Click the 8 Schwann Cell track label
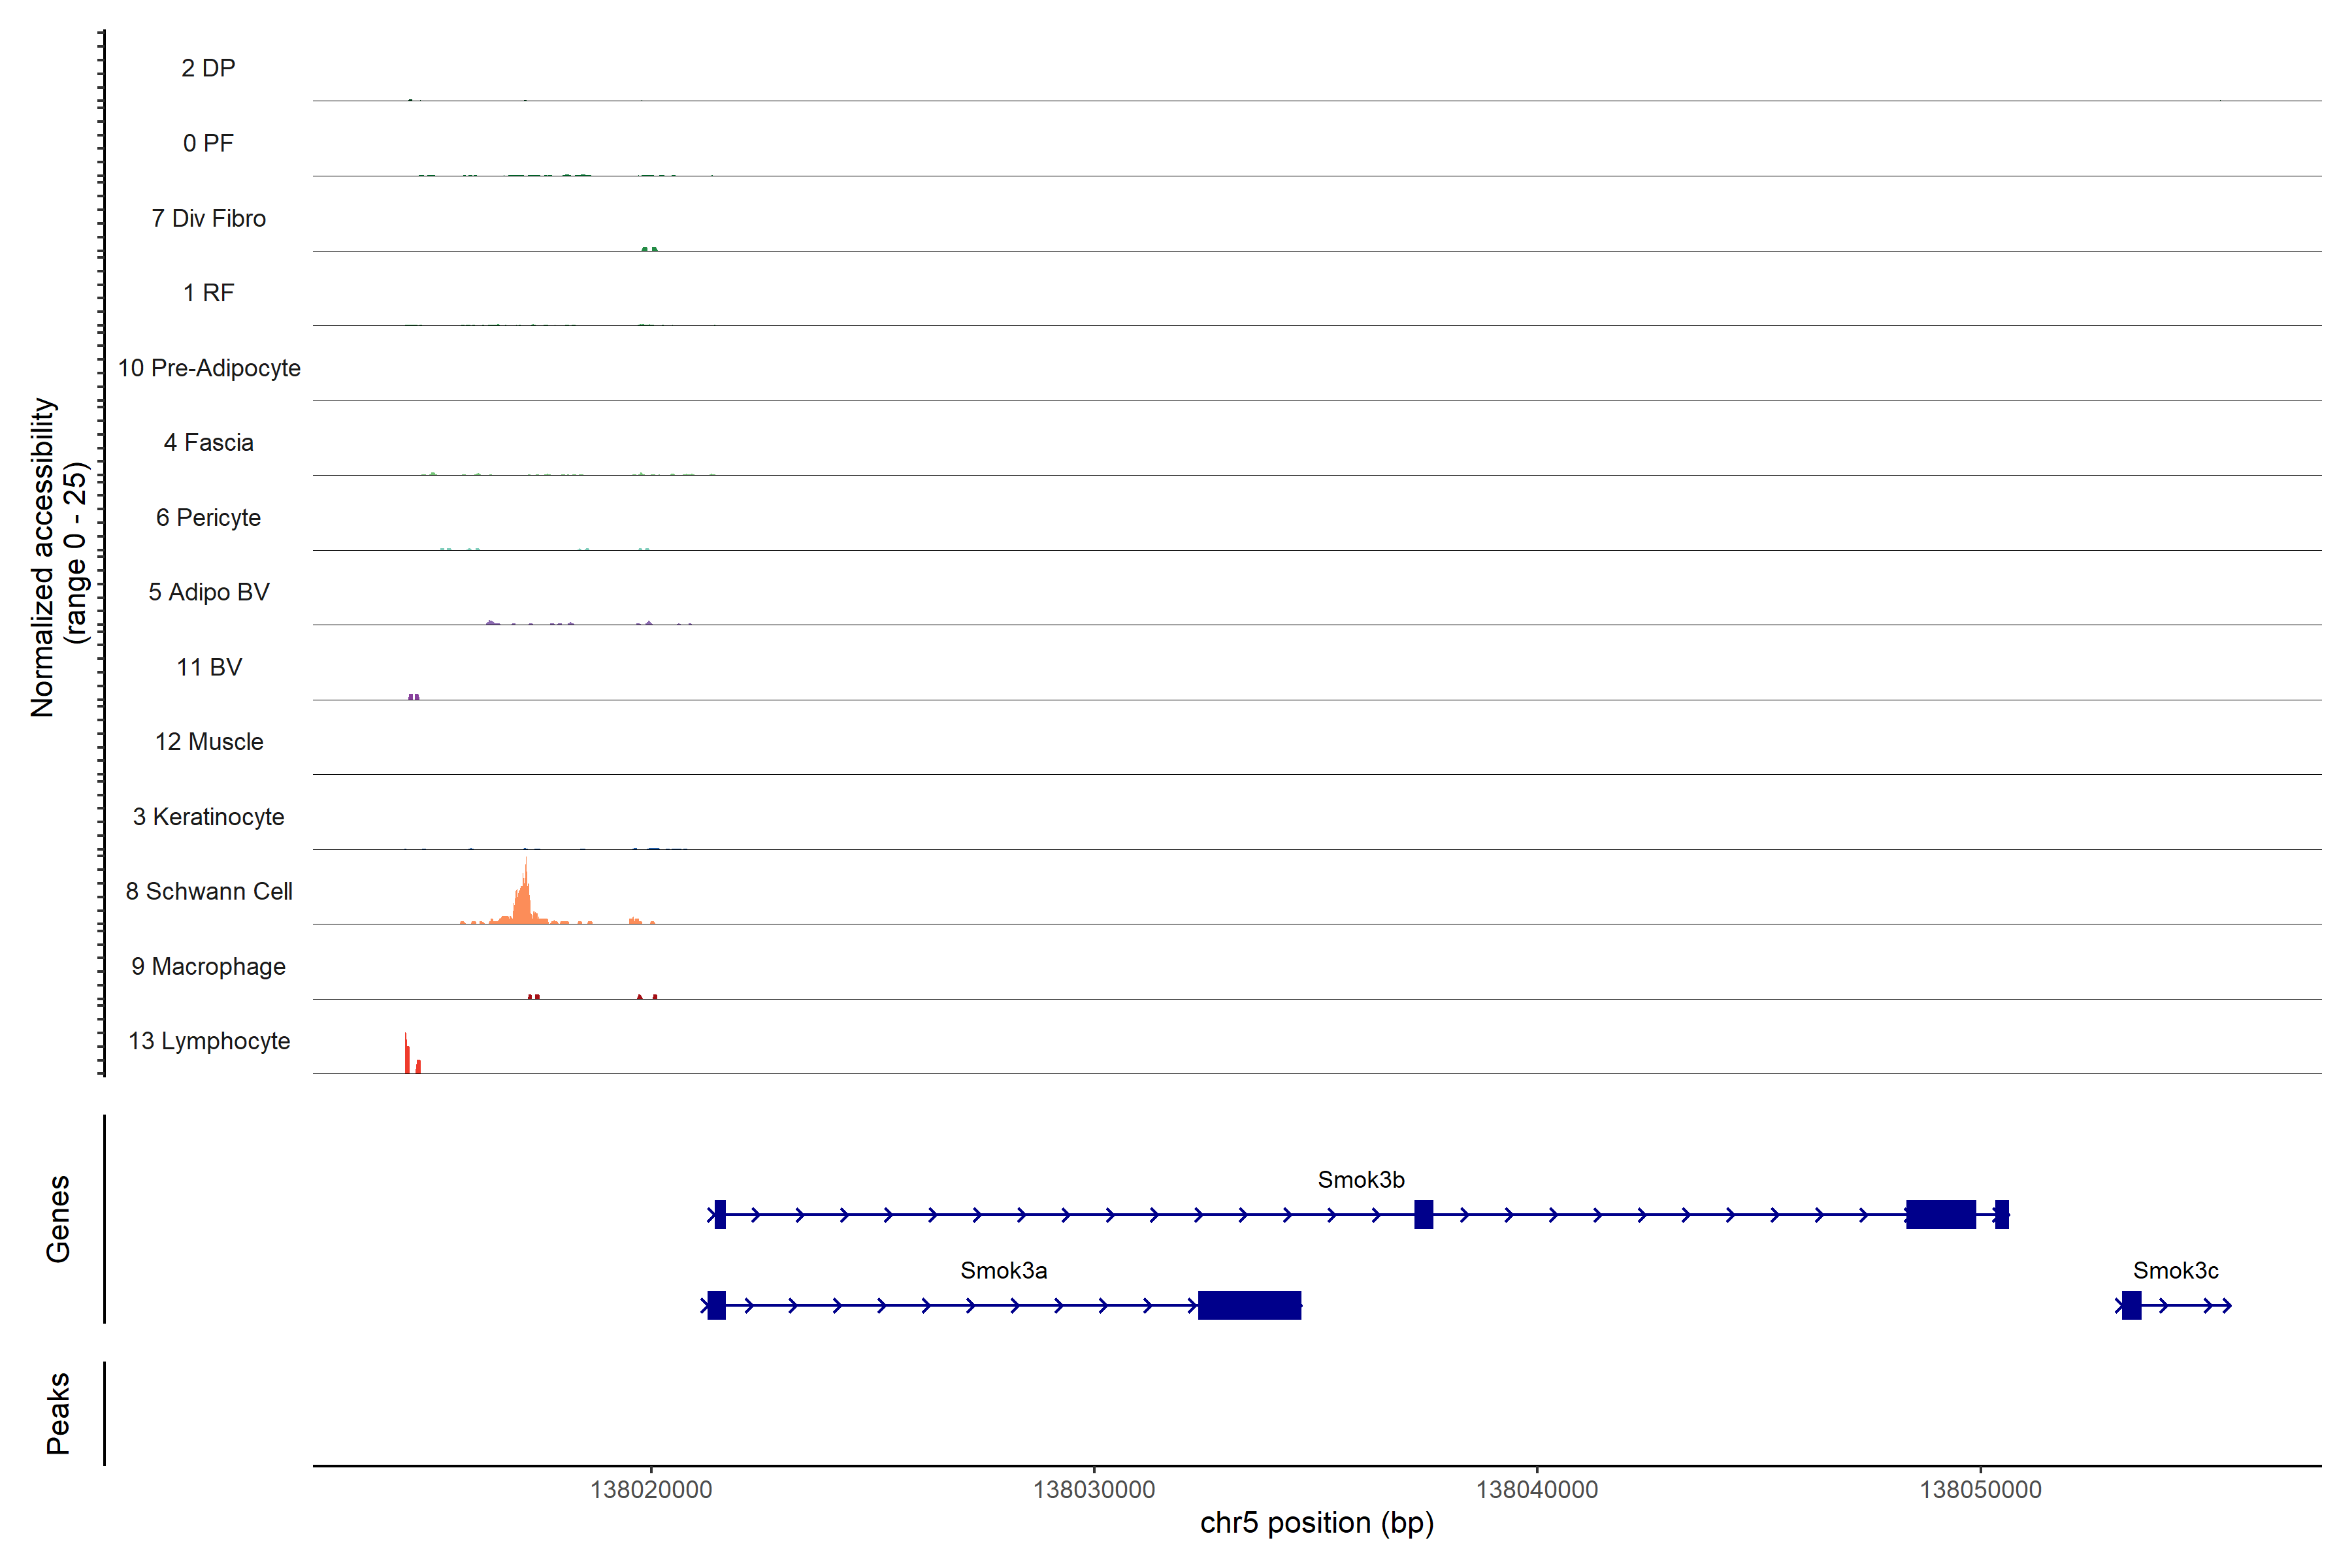2352x1568 pixels. pos(209,891)
